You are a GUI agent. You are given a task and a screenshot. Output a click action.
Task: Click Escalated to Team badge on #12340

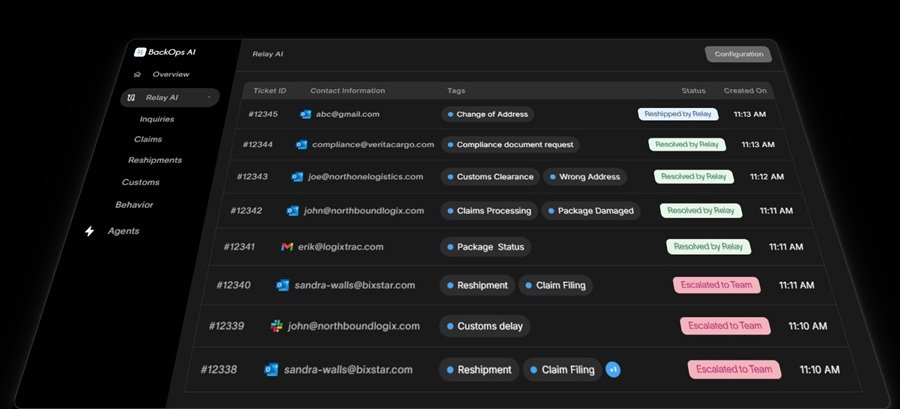click(x=717, y=285)
